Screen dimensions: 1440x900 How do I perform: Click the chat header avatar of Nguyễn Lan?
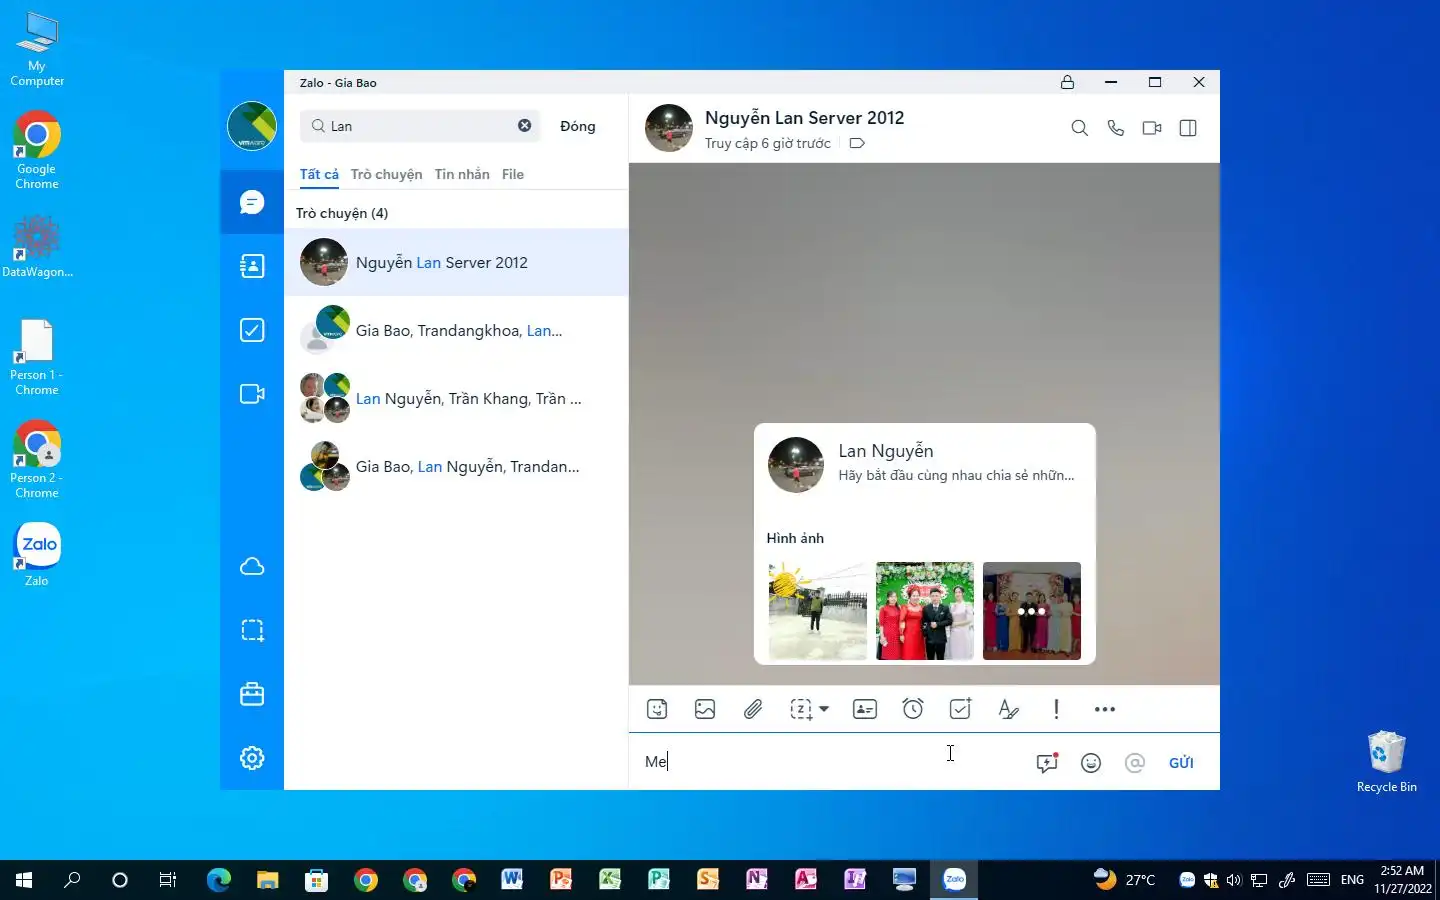click(669, 128)
